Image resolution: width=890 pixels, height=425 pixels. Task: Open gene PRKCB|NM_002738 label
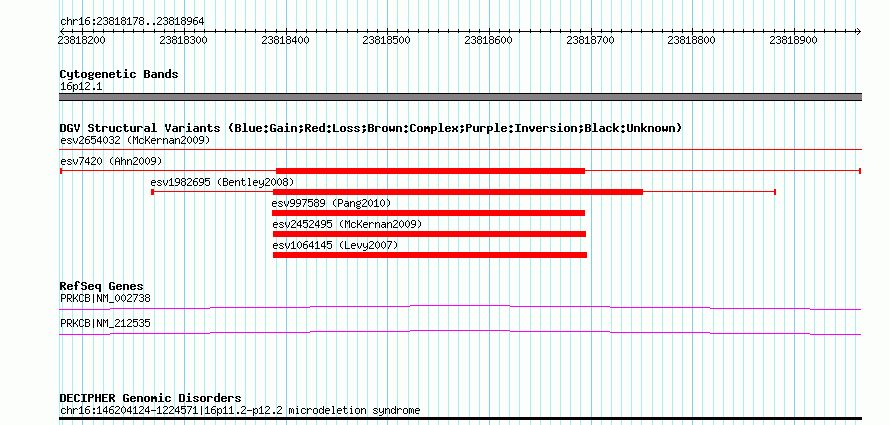[x=105, y=298]
